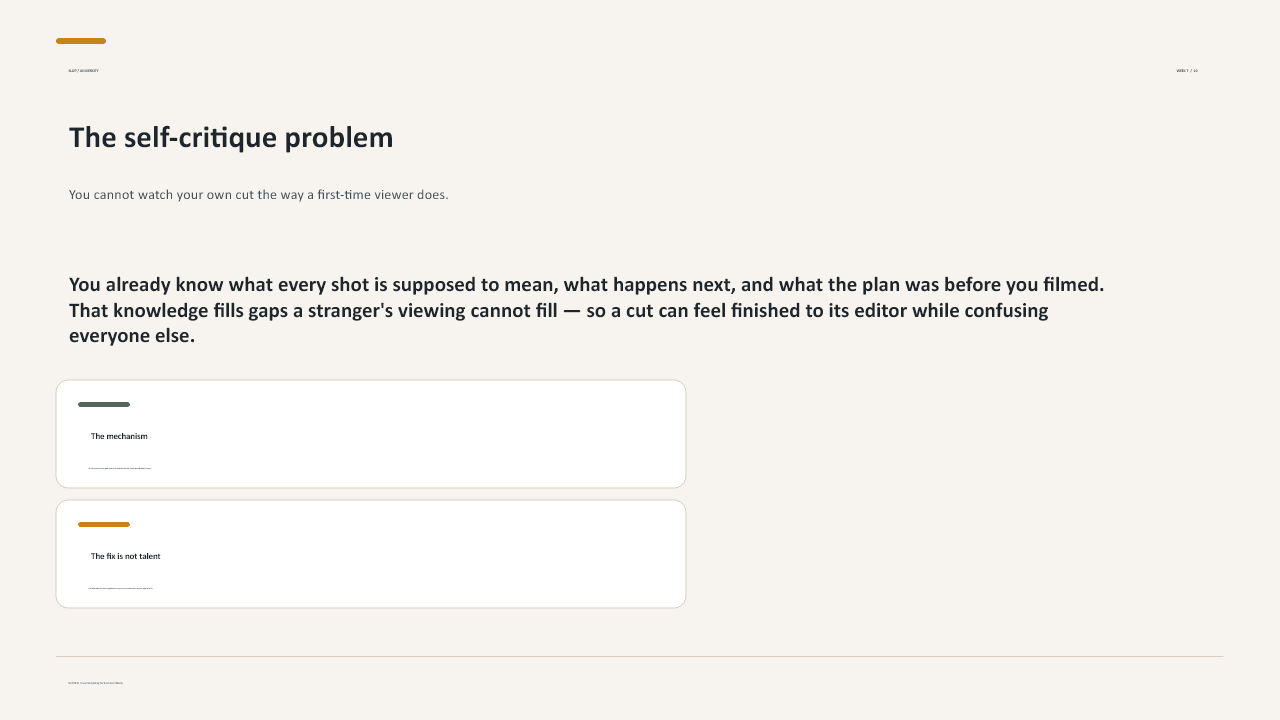Click the bold paragraph starting 'You already know'

(587, 310)
